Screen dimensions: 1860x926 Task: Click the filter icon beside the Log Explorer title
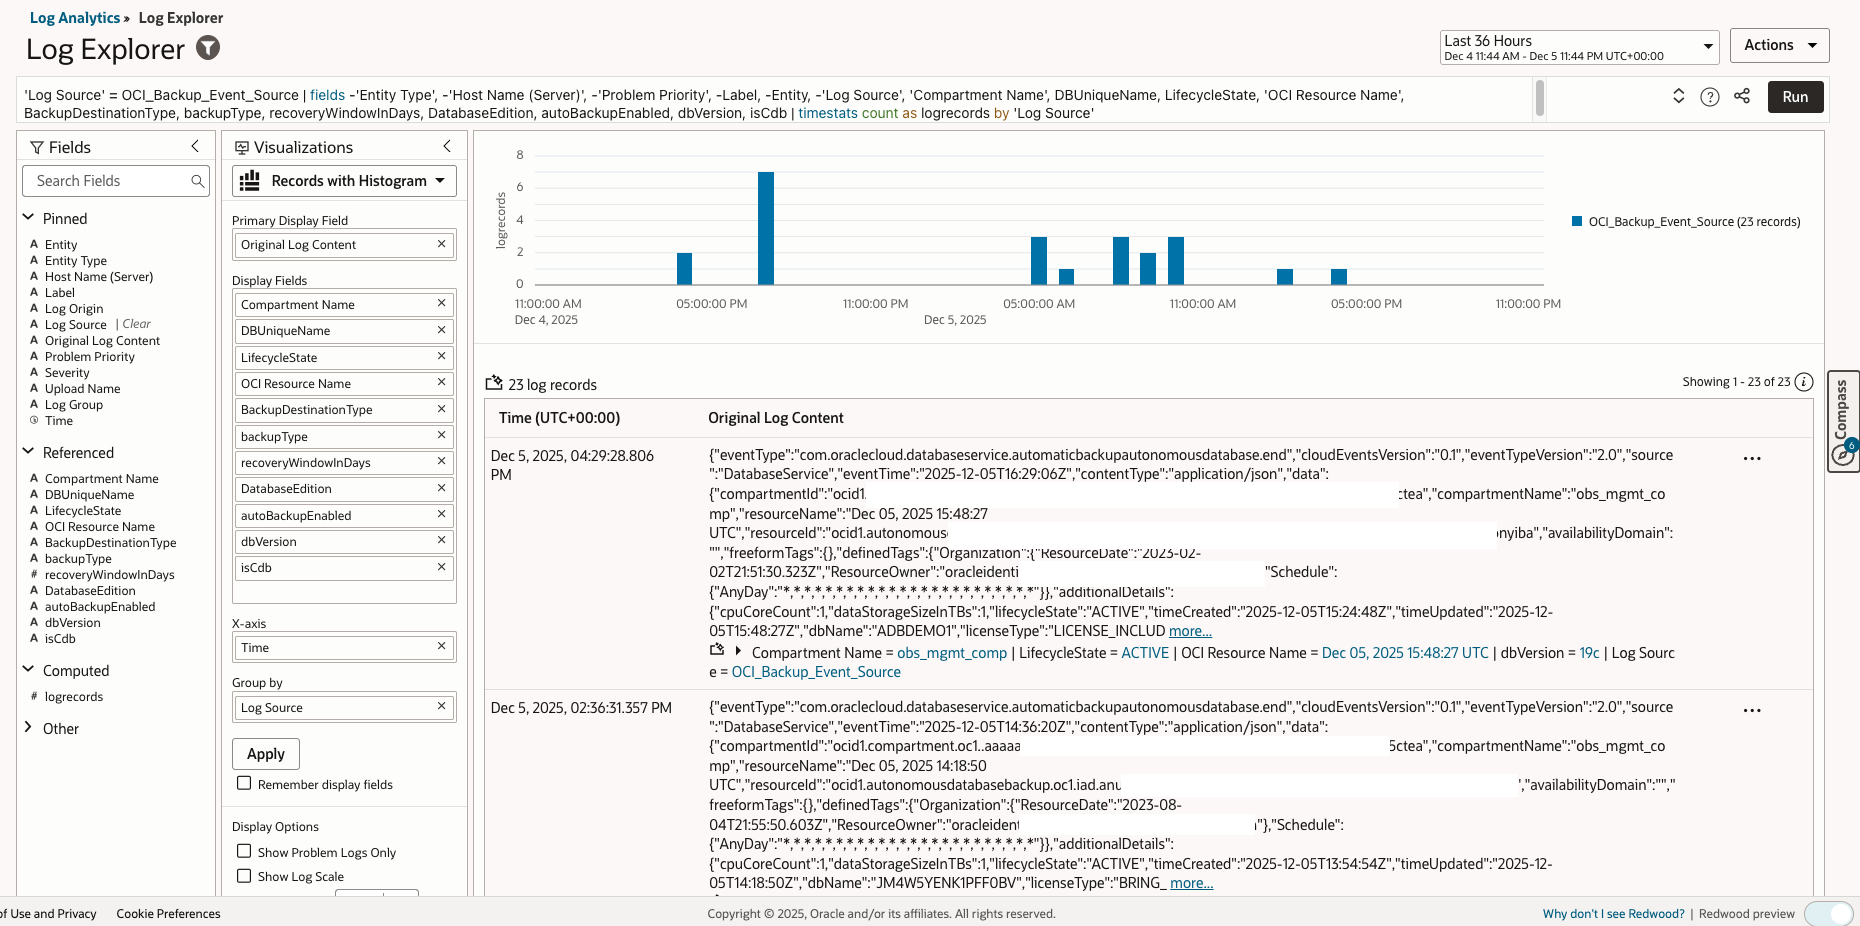(207, 47)
